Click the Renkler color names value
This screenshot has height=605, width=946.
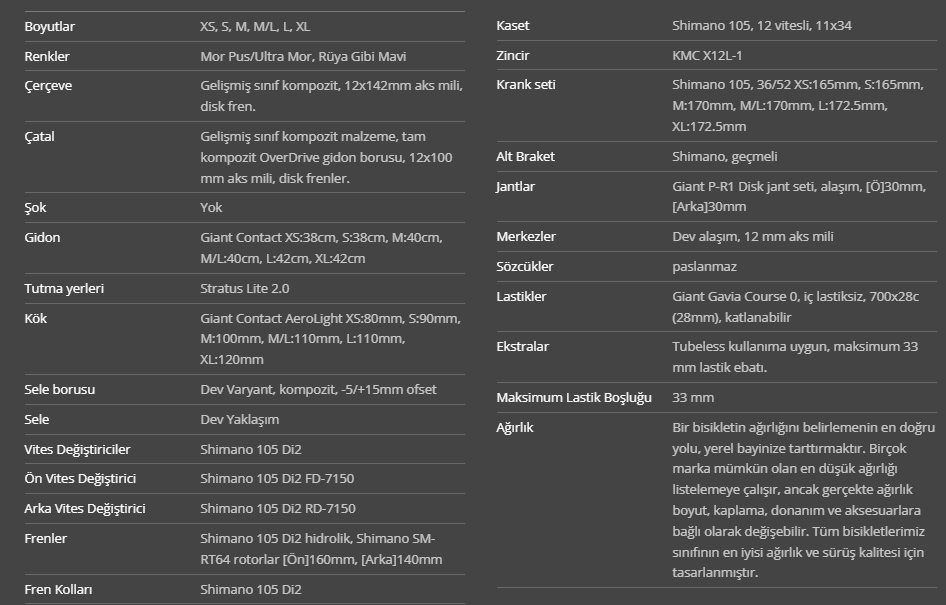click(303, 56)
